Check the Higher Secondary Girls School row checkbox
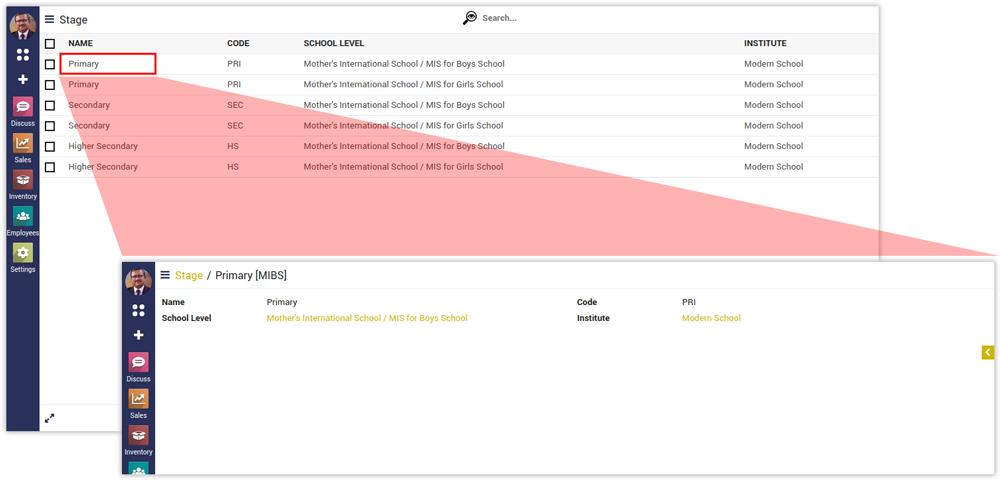This screenshot has height=480, width=1000. [x=50, y=167]
